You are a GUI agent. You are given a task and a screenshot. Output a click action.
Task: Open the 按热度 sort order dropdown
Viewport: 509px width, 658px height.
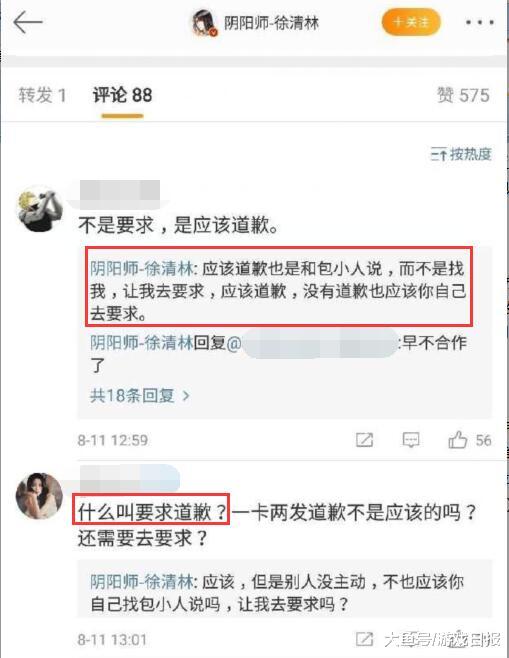click(461, 154)
